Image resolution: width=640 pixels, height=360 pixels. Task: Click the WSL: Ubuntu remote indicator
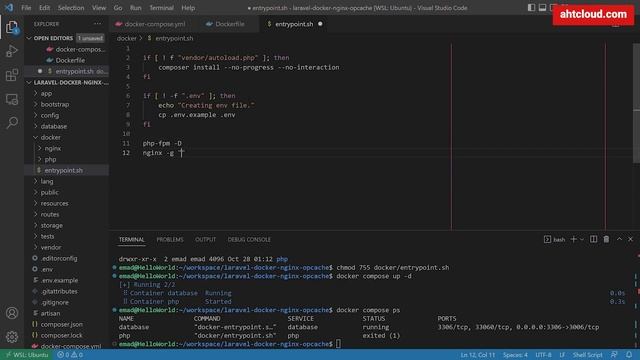click(26, 355)
